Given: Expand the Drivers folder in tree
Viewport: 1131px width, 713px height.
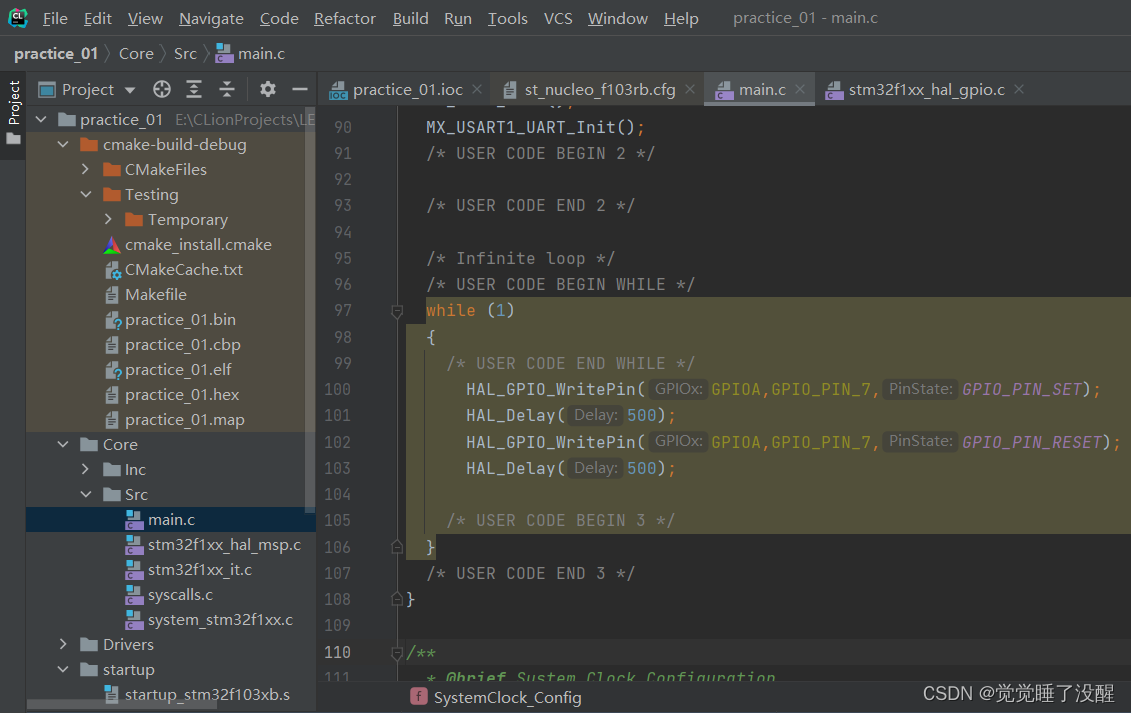Looking at the screenshot, I should (x=63, y=645).
